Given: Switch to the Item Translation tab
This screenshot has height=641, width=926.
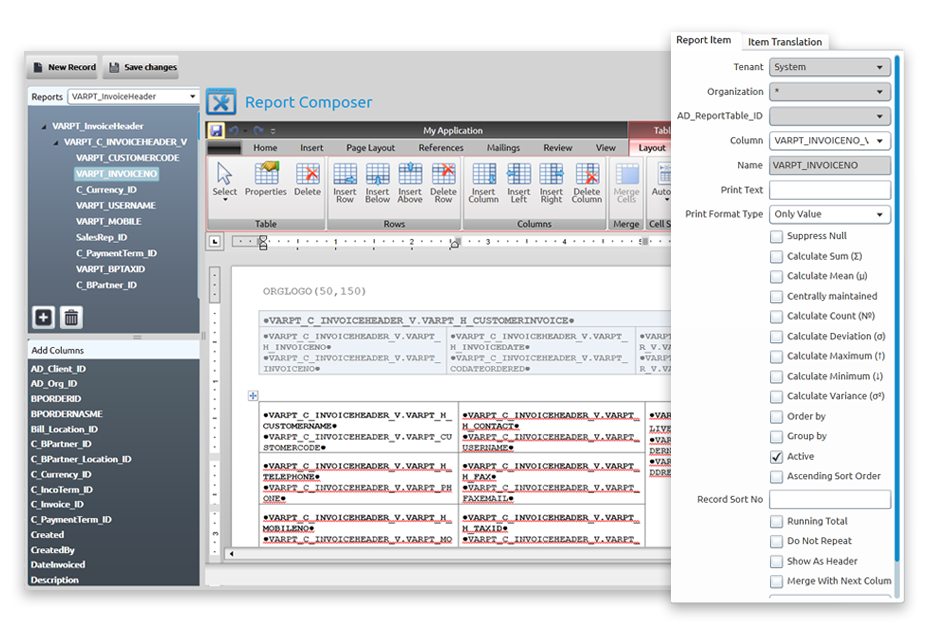Looking at the screenshot, I should [786, 41].
